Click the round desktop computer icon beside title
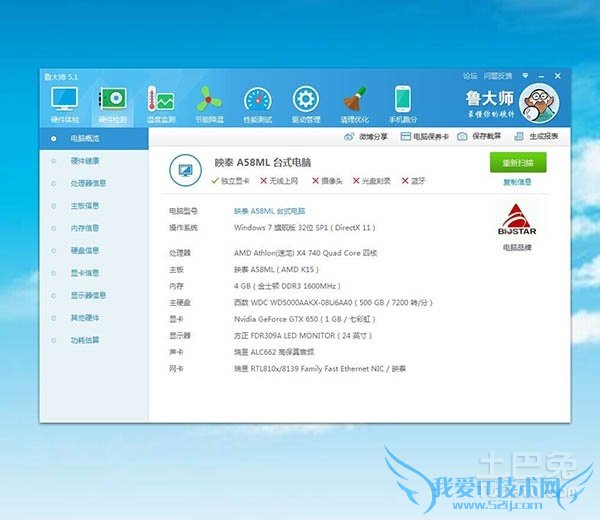The height and width of the screenshot is (520, 600). 185,170
